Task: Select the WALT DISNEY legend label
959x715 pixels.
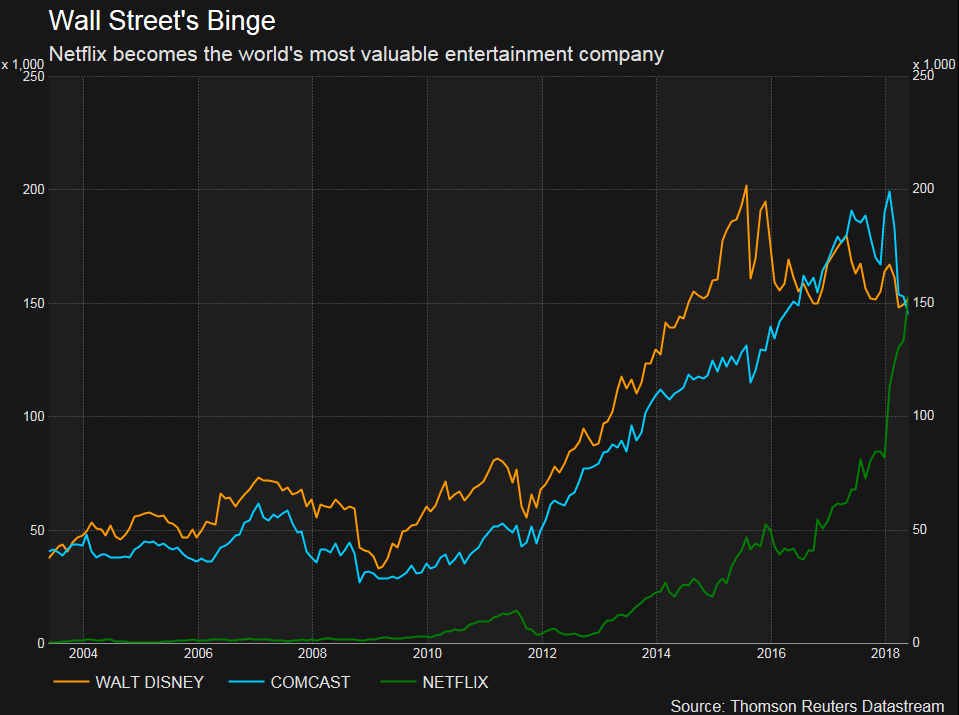Action: coord(149,682)
